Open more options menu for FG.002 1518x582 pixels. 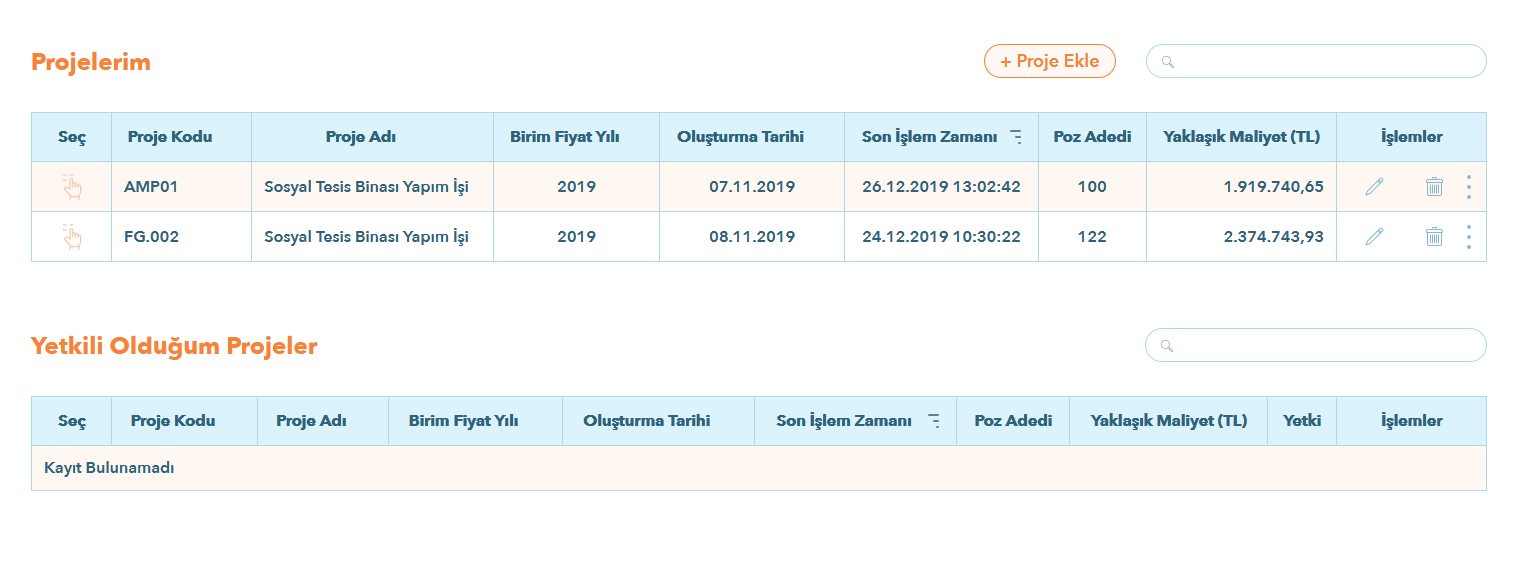coord(1468,237)
